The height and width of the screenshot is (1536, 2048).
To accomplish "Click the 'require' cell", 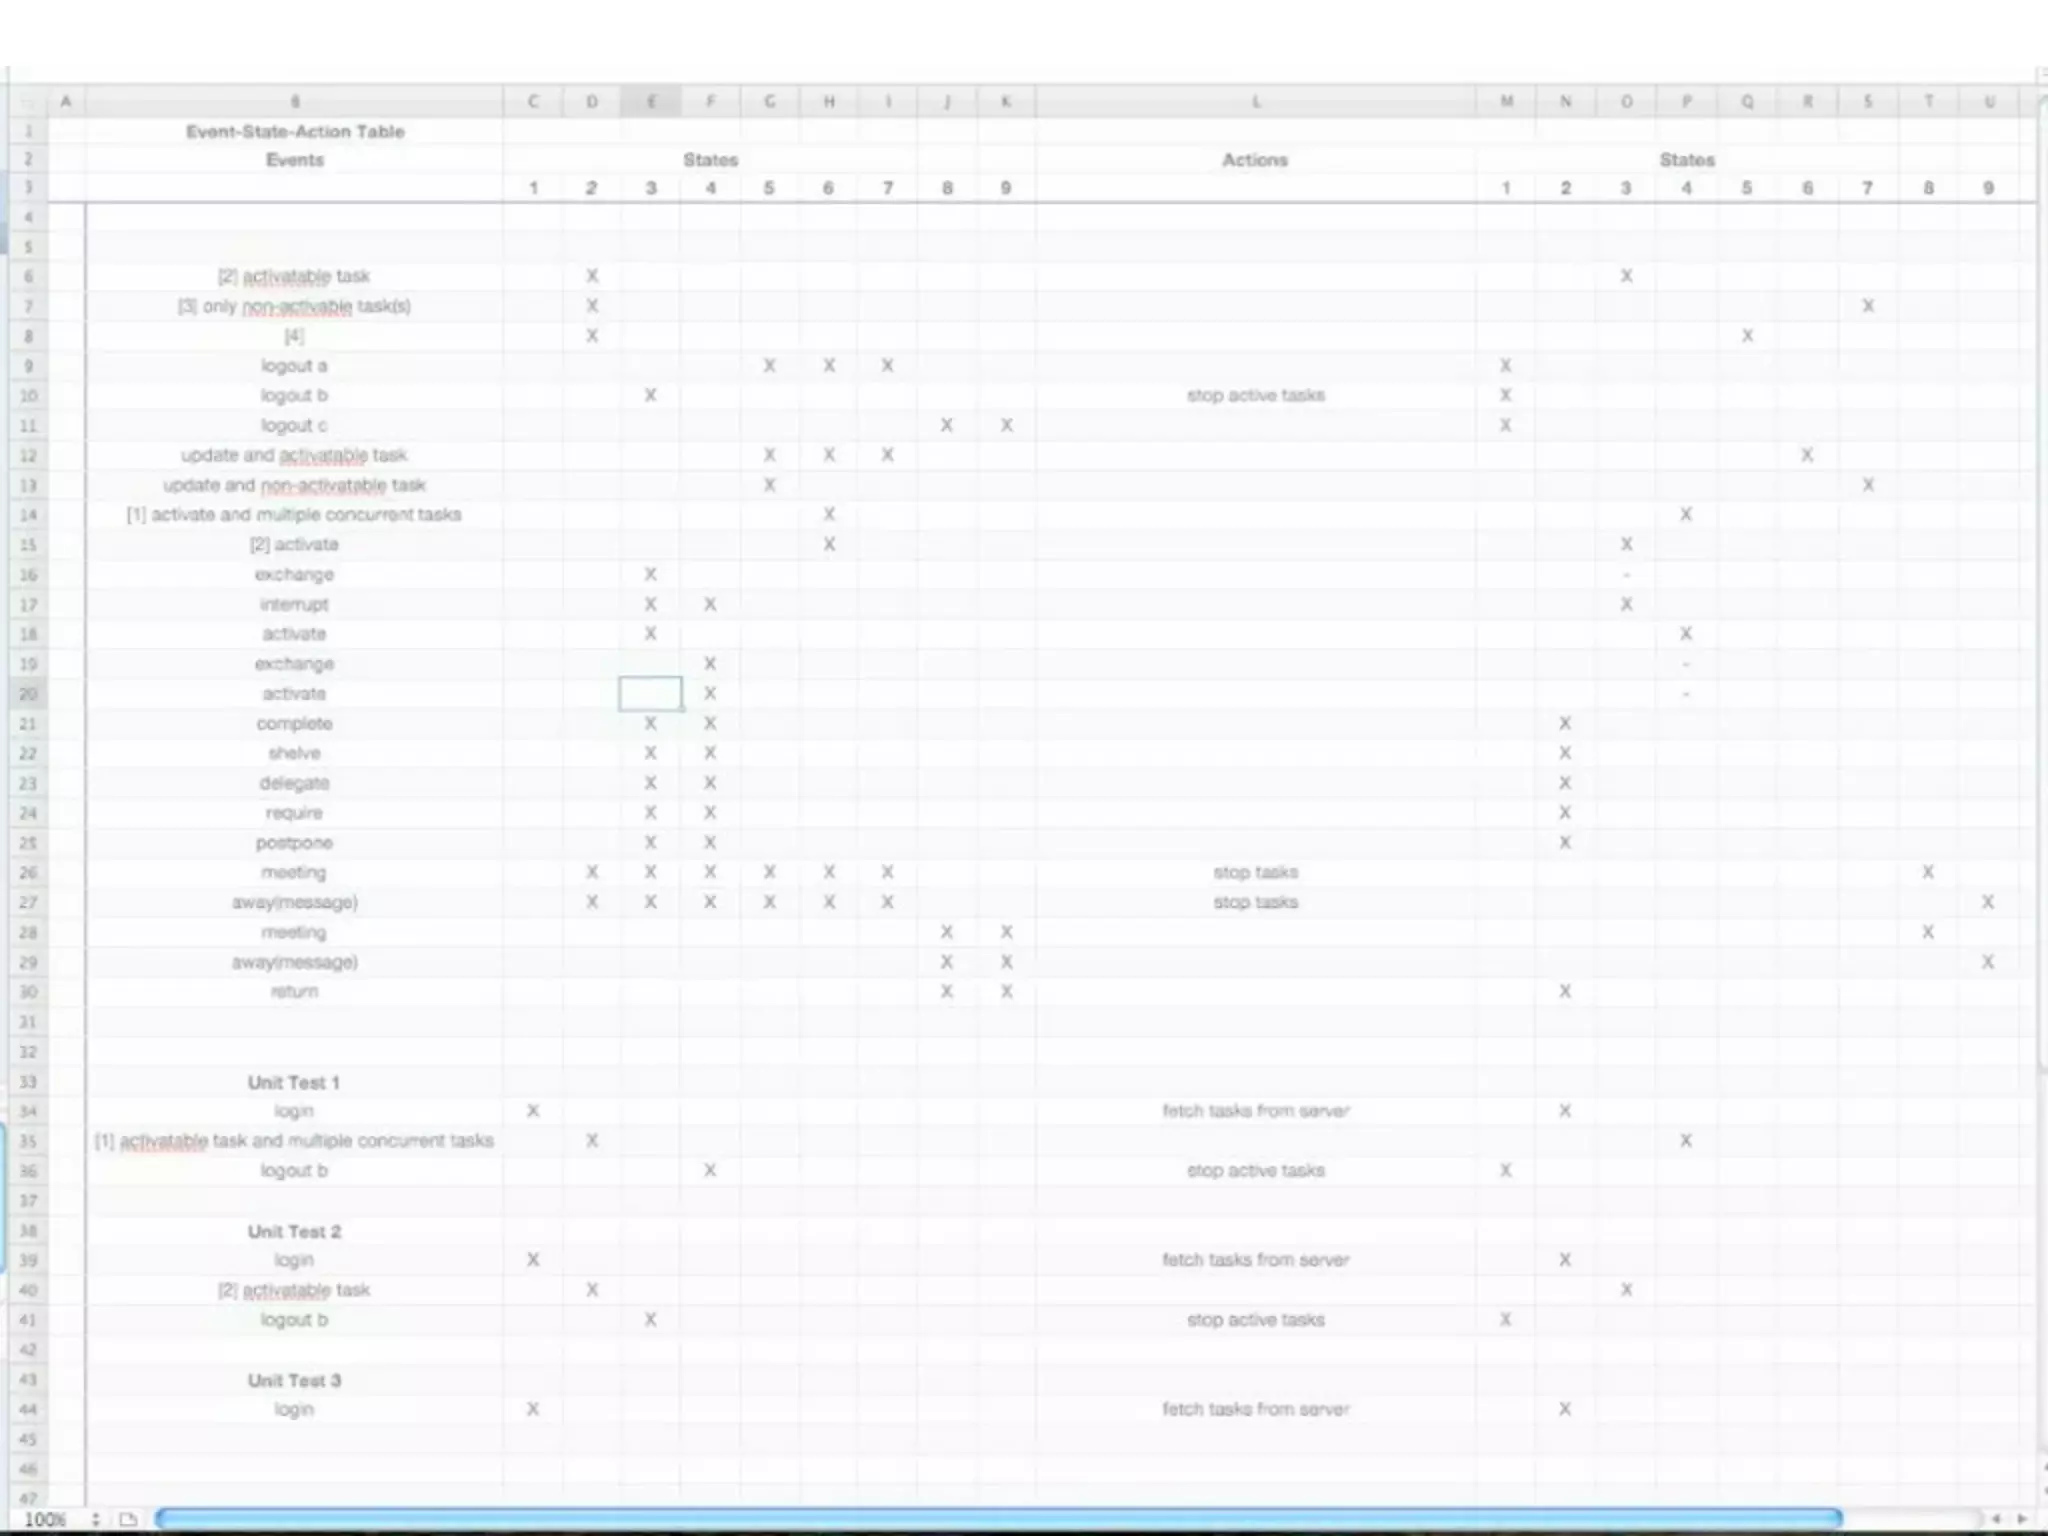I will pyautogui.click(x=294, y=813).
